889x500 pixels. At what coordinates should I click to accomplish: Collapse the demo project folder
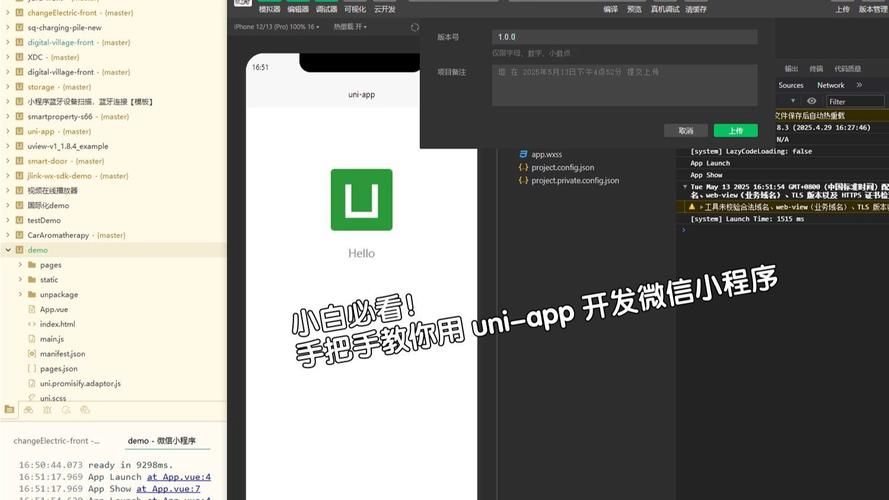pyautogui.click(x=8, y=250)
